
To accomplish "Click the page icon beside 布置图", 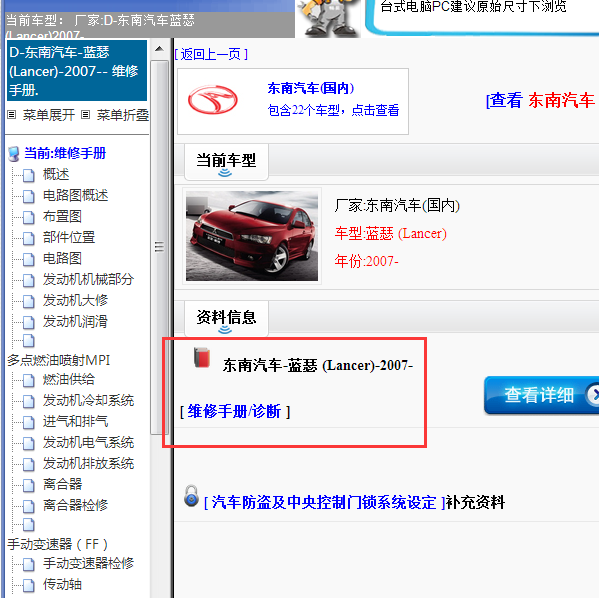I will [28, 217].
